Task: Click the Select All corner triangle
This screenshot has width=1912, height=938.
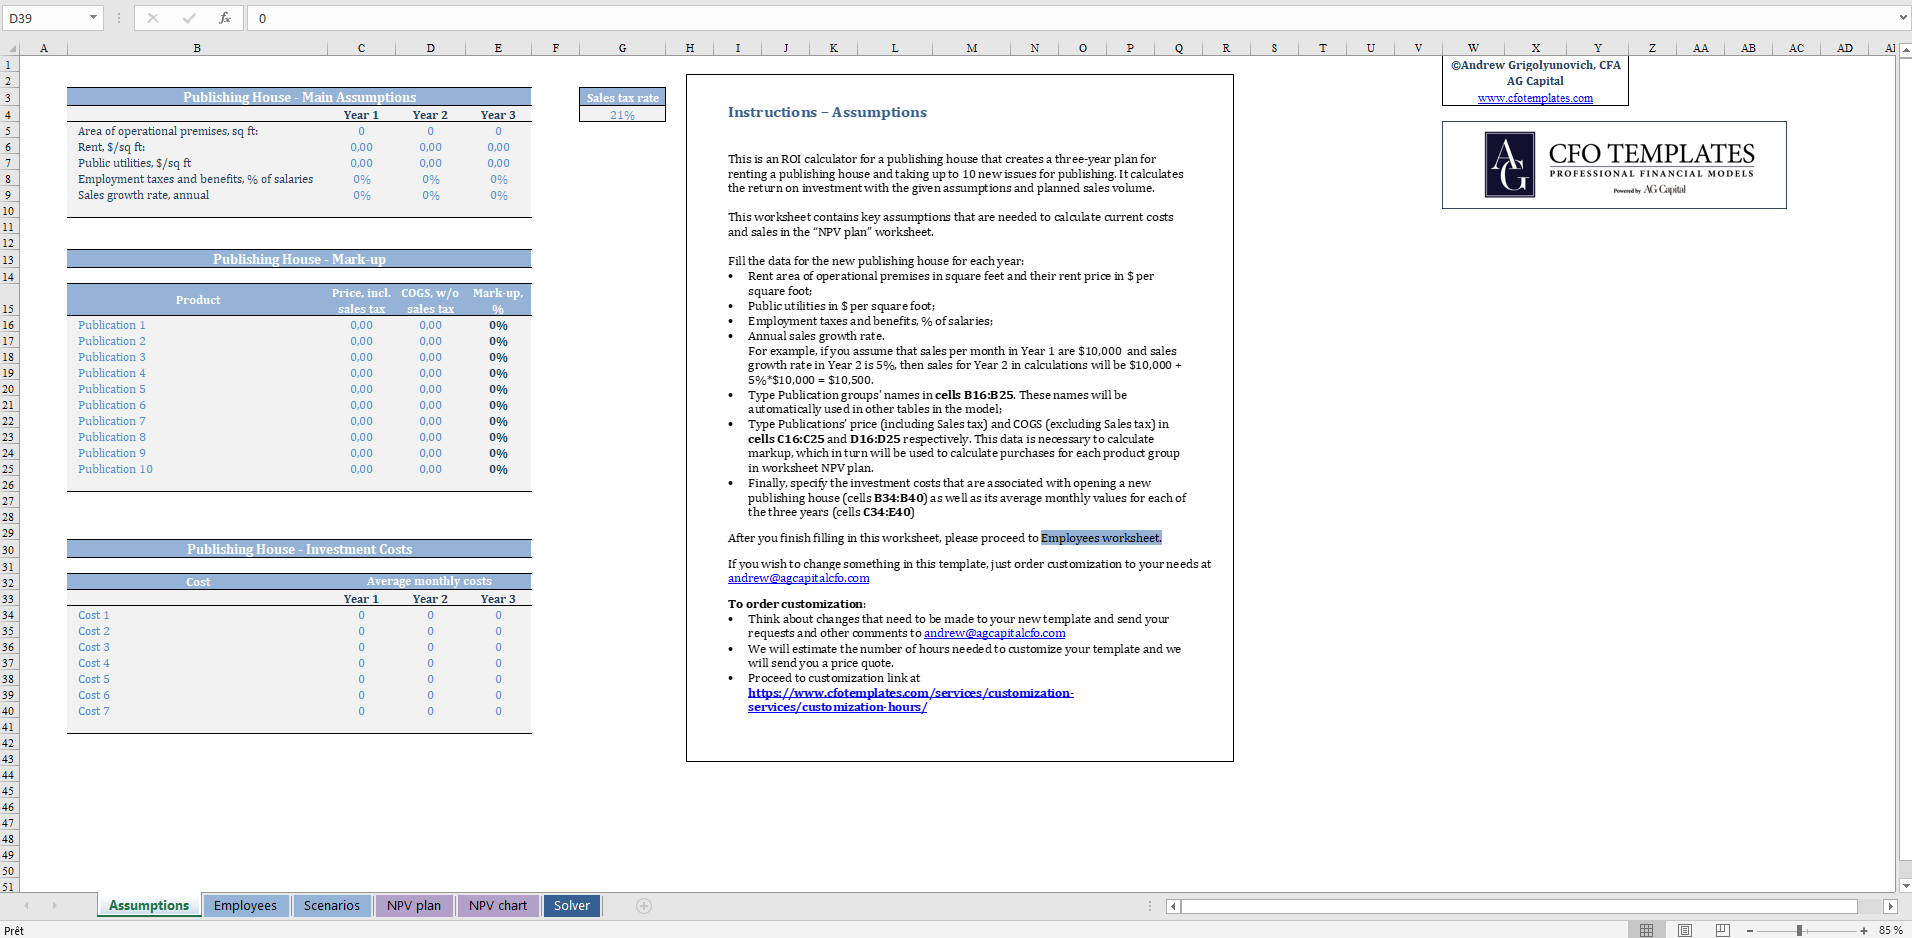Action: pyautogui.click(x=10, y=48)
